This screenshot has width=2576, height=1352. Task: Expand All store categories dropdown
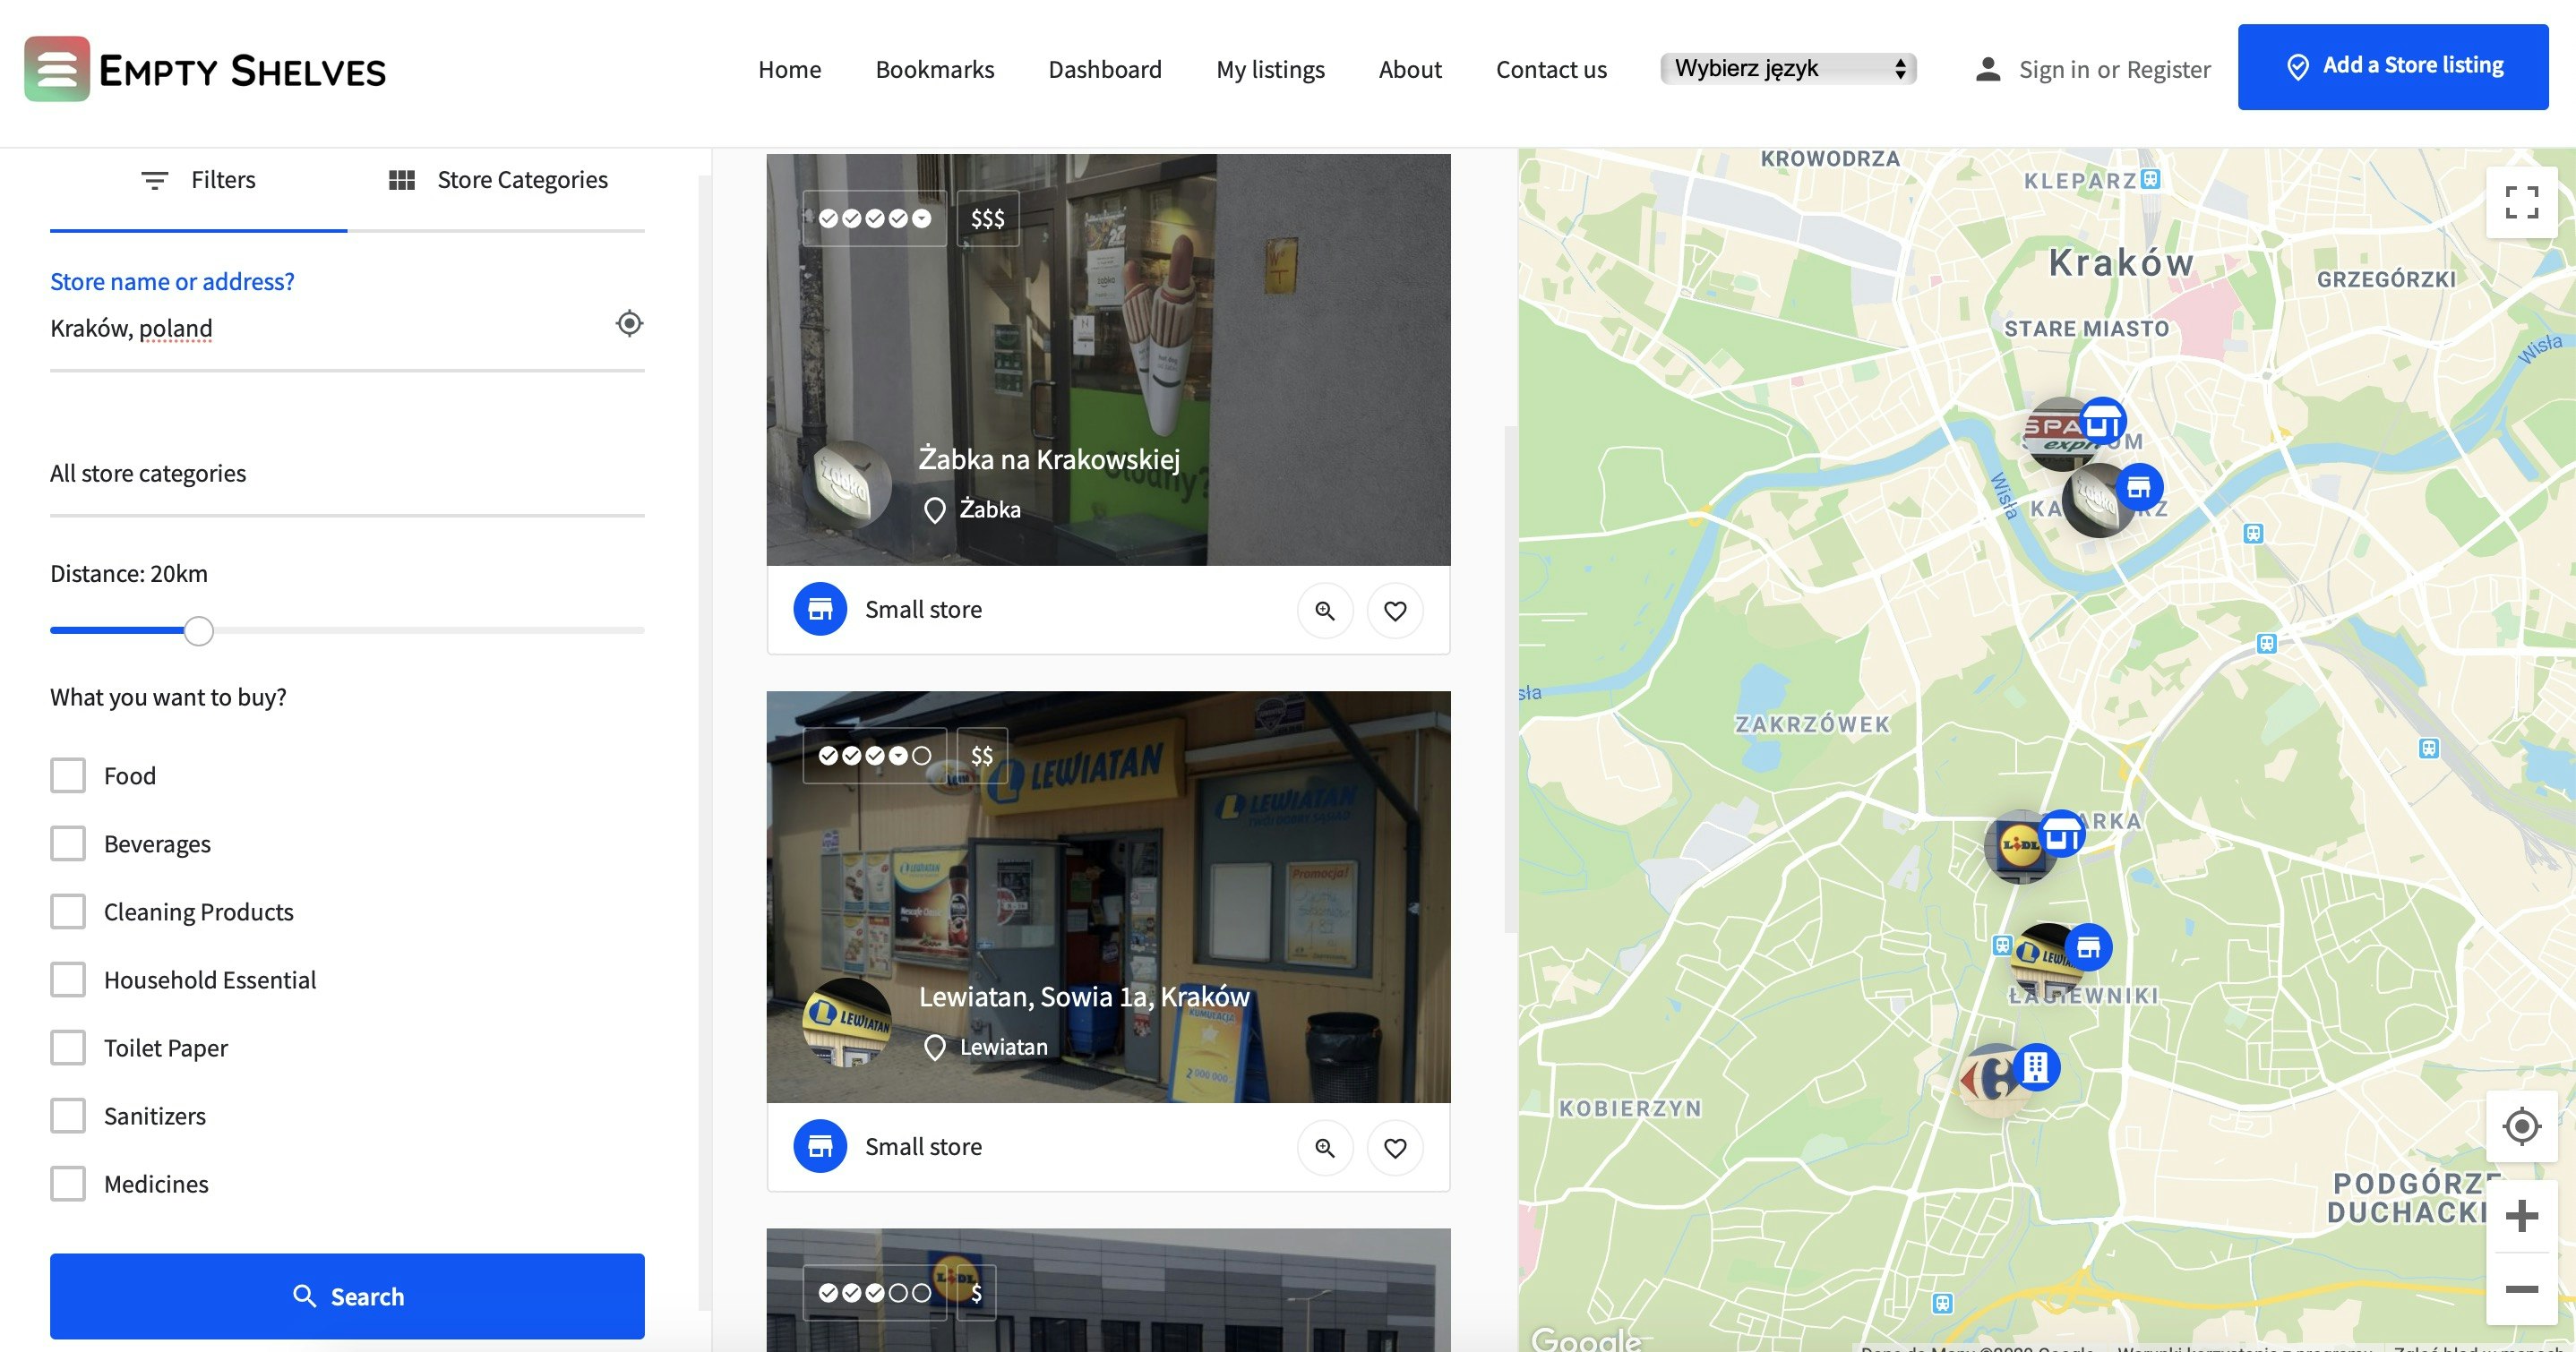click(346, 473)
